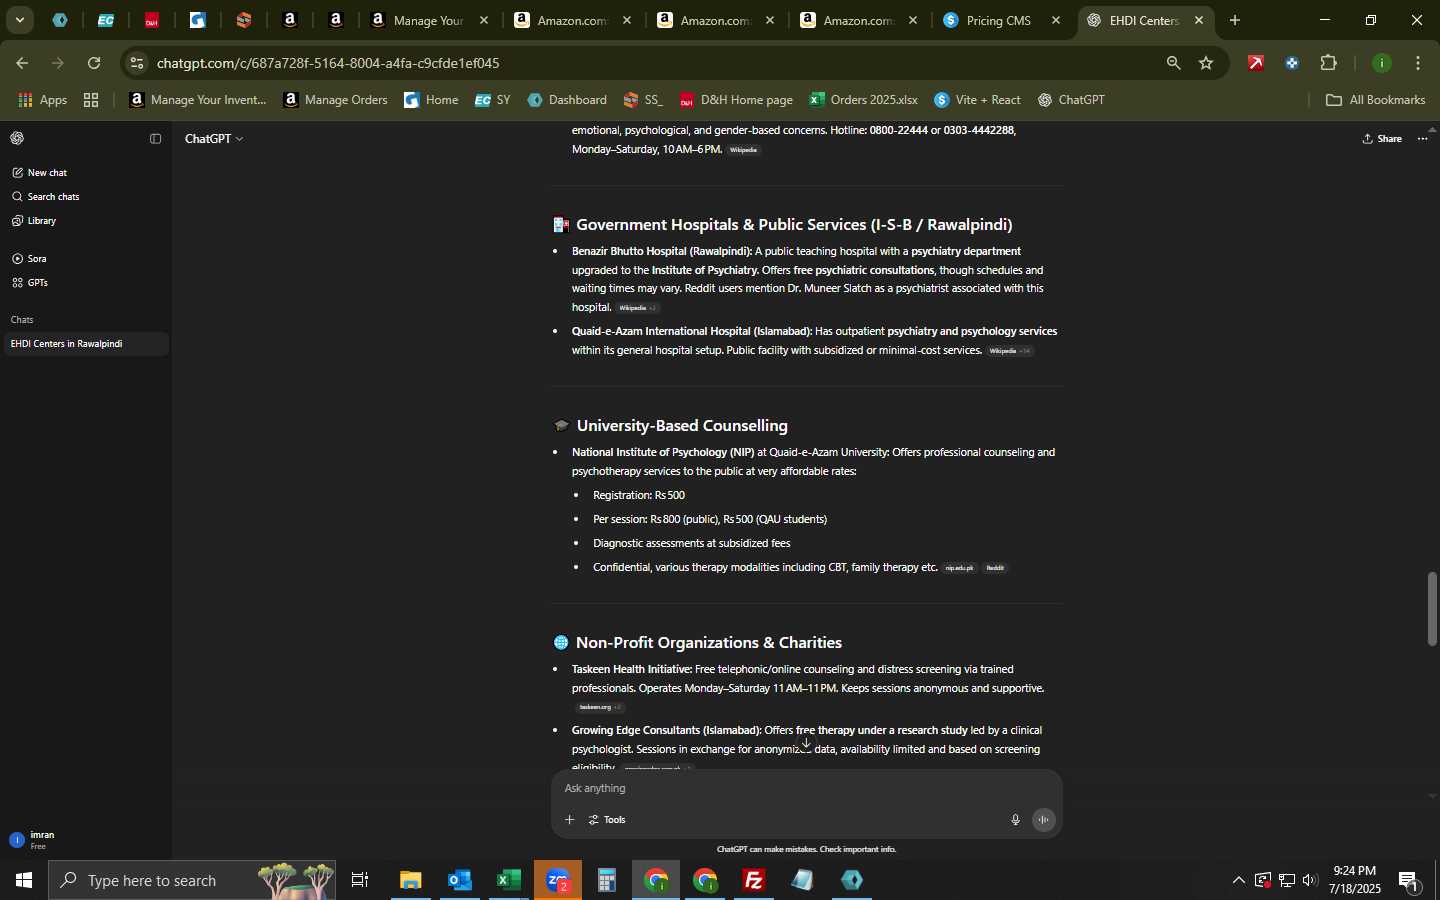Open D&H Home page bookmark
The height and width of the screenshot is (900, 1440).
click(736, 100)
